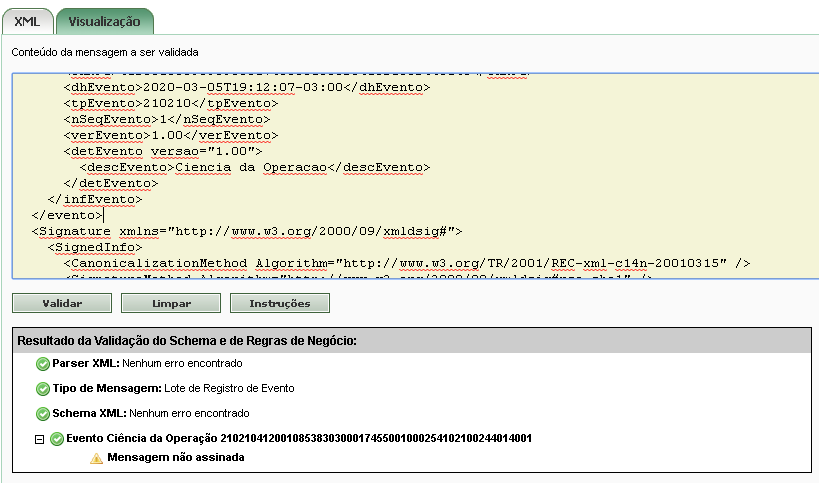Click the descEvento Ciencia da Operacao line
The image size is (819, 483).
tap(255, 168)
